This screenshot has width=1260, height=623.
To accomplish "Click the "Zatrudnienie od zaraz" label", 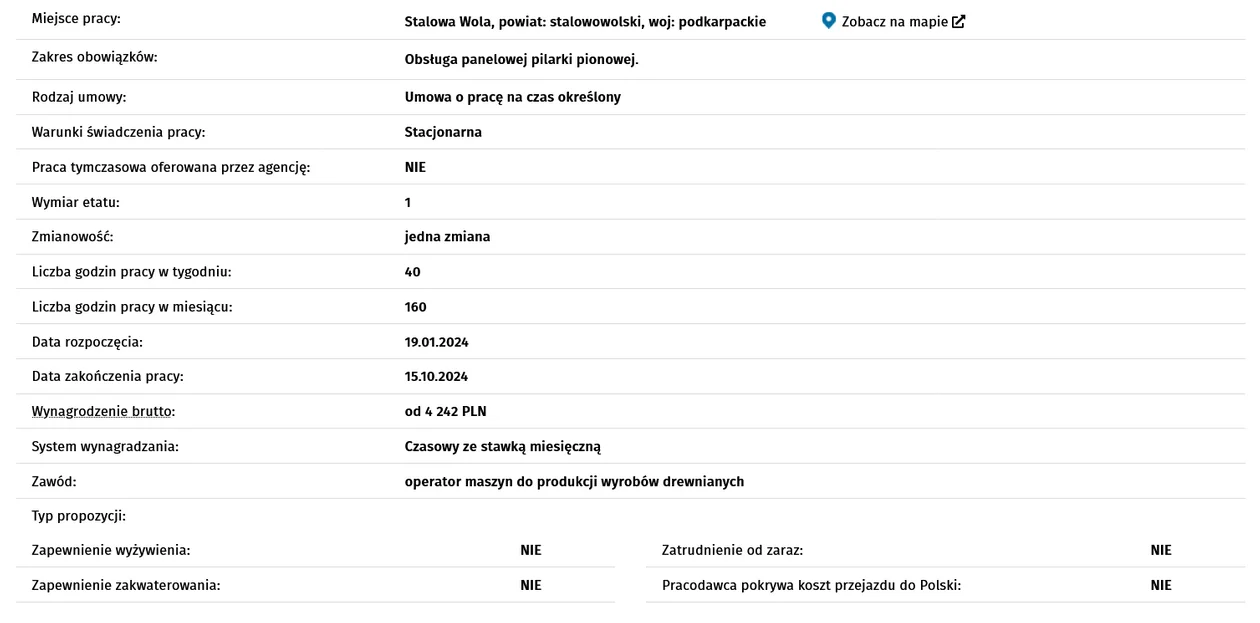I will (x=732, y=550).
